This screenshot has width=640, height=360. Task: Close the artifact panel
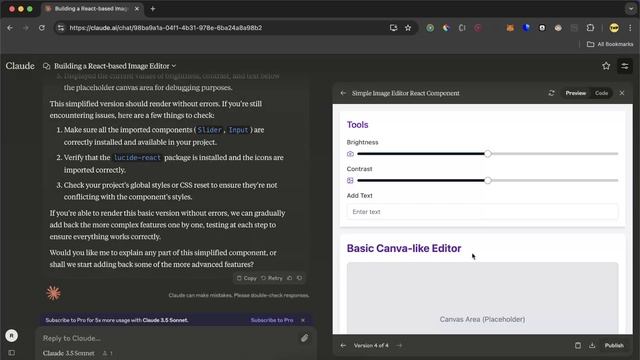(622, 93)
